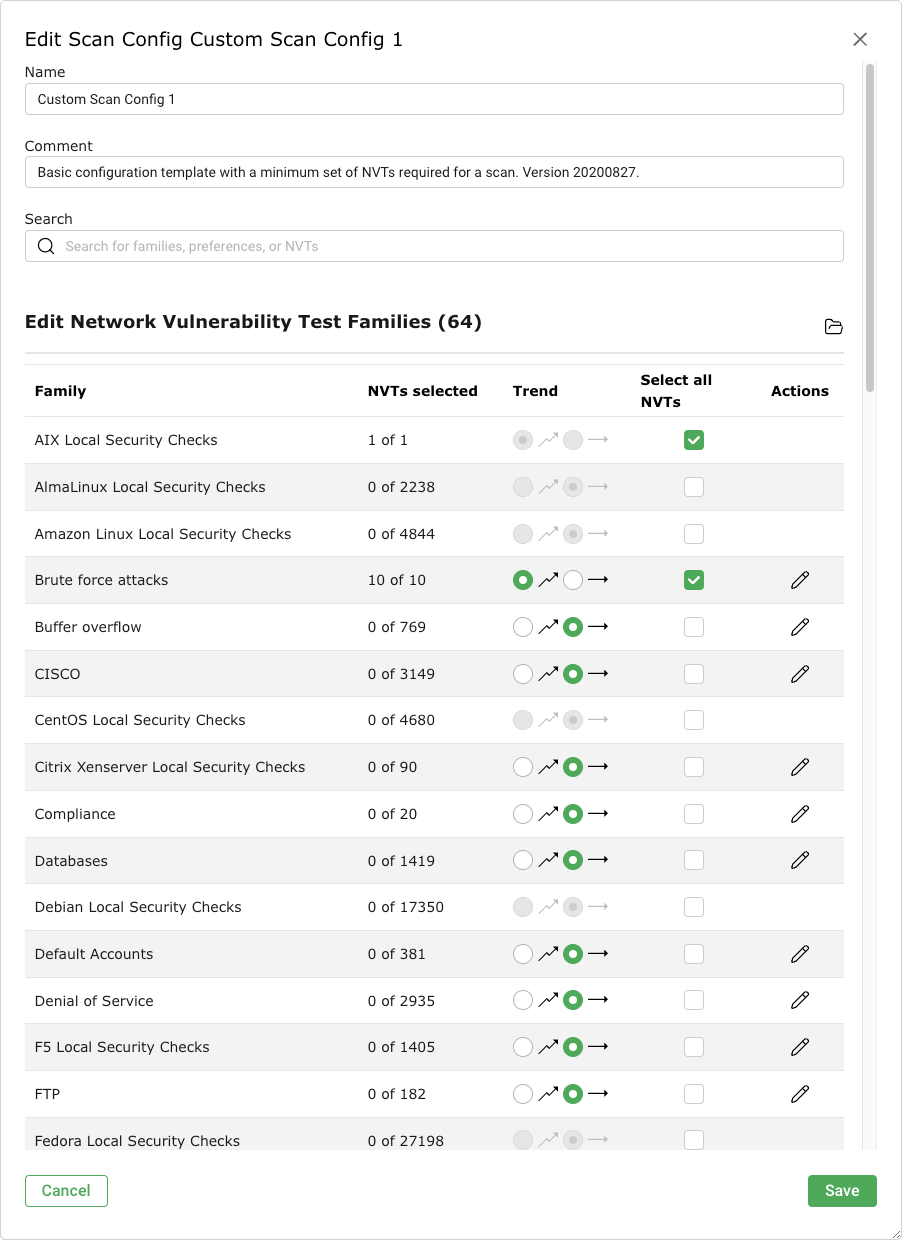Click the edit pencil for Brute force attacks
This screenshot has height=1240, width=902.
click(799, 580)
